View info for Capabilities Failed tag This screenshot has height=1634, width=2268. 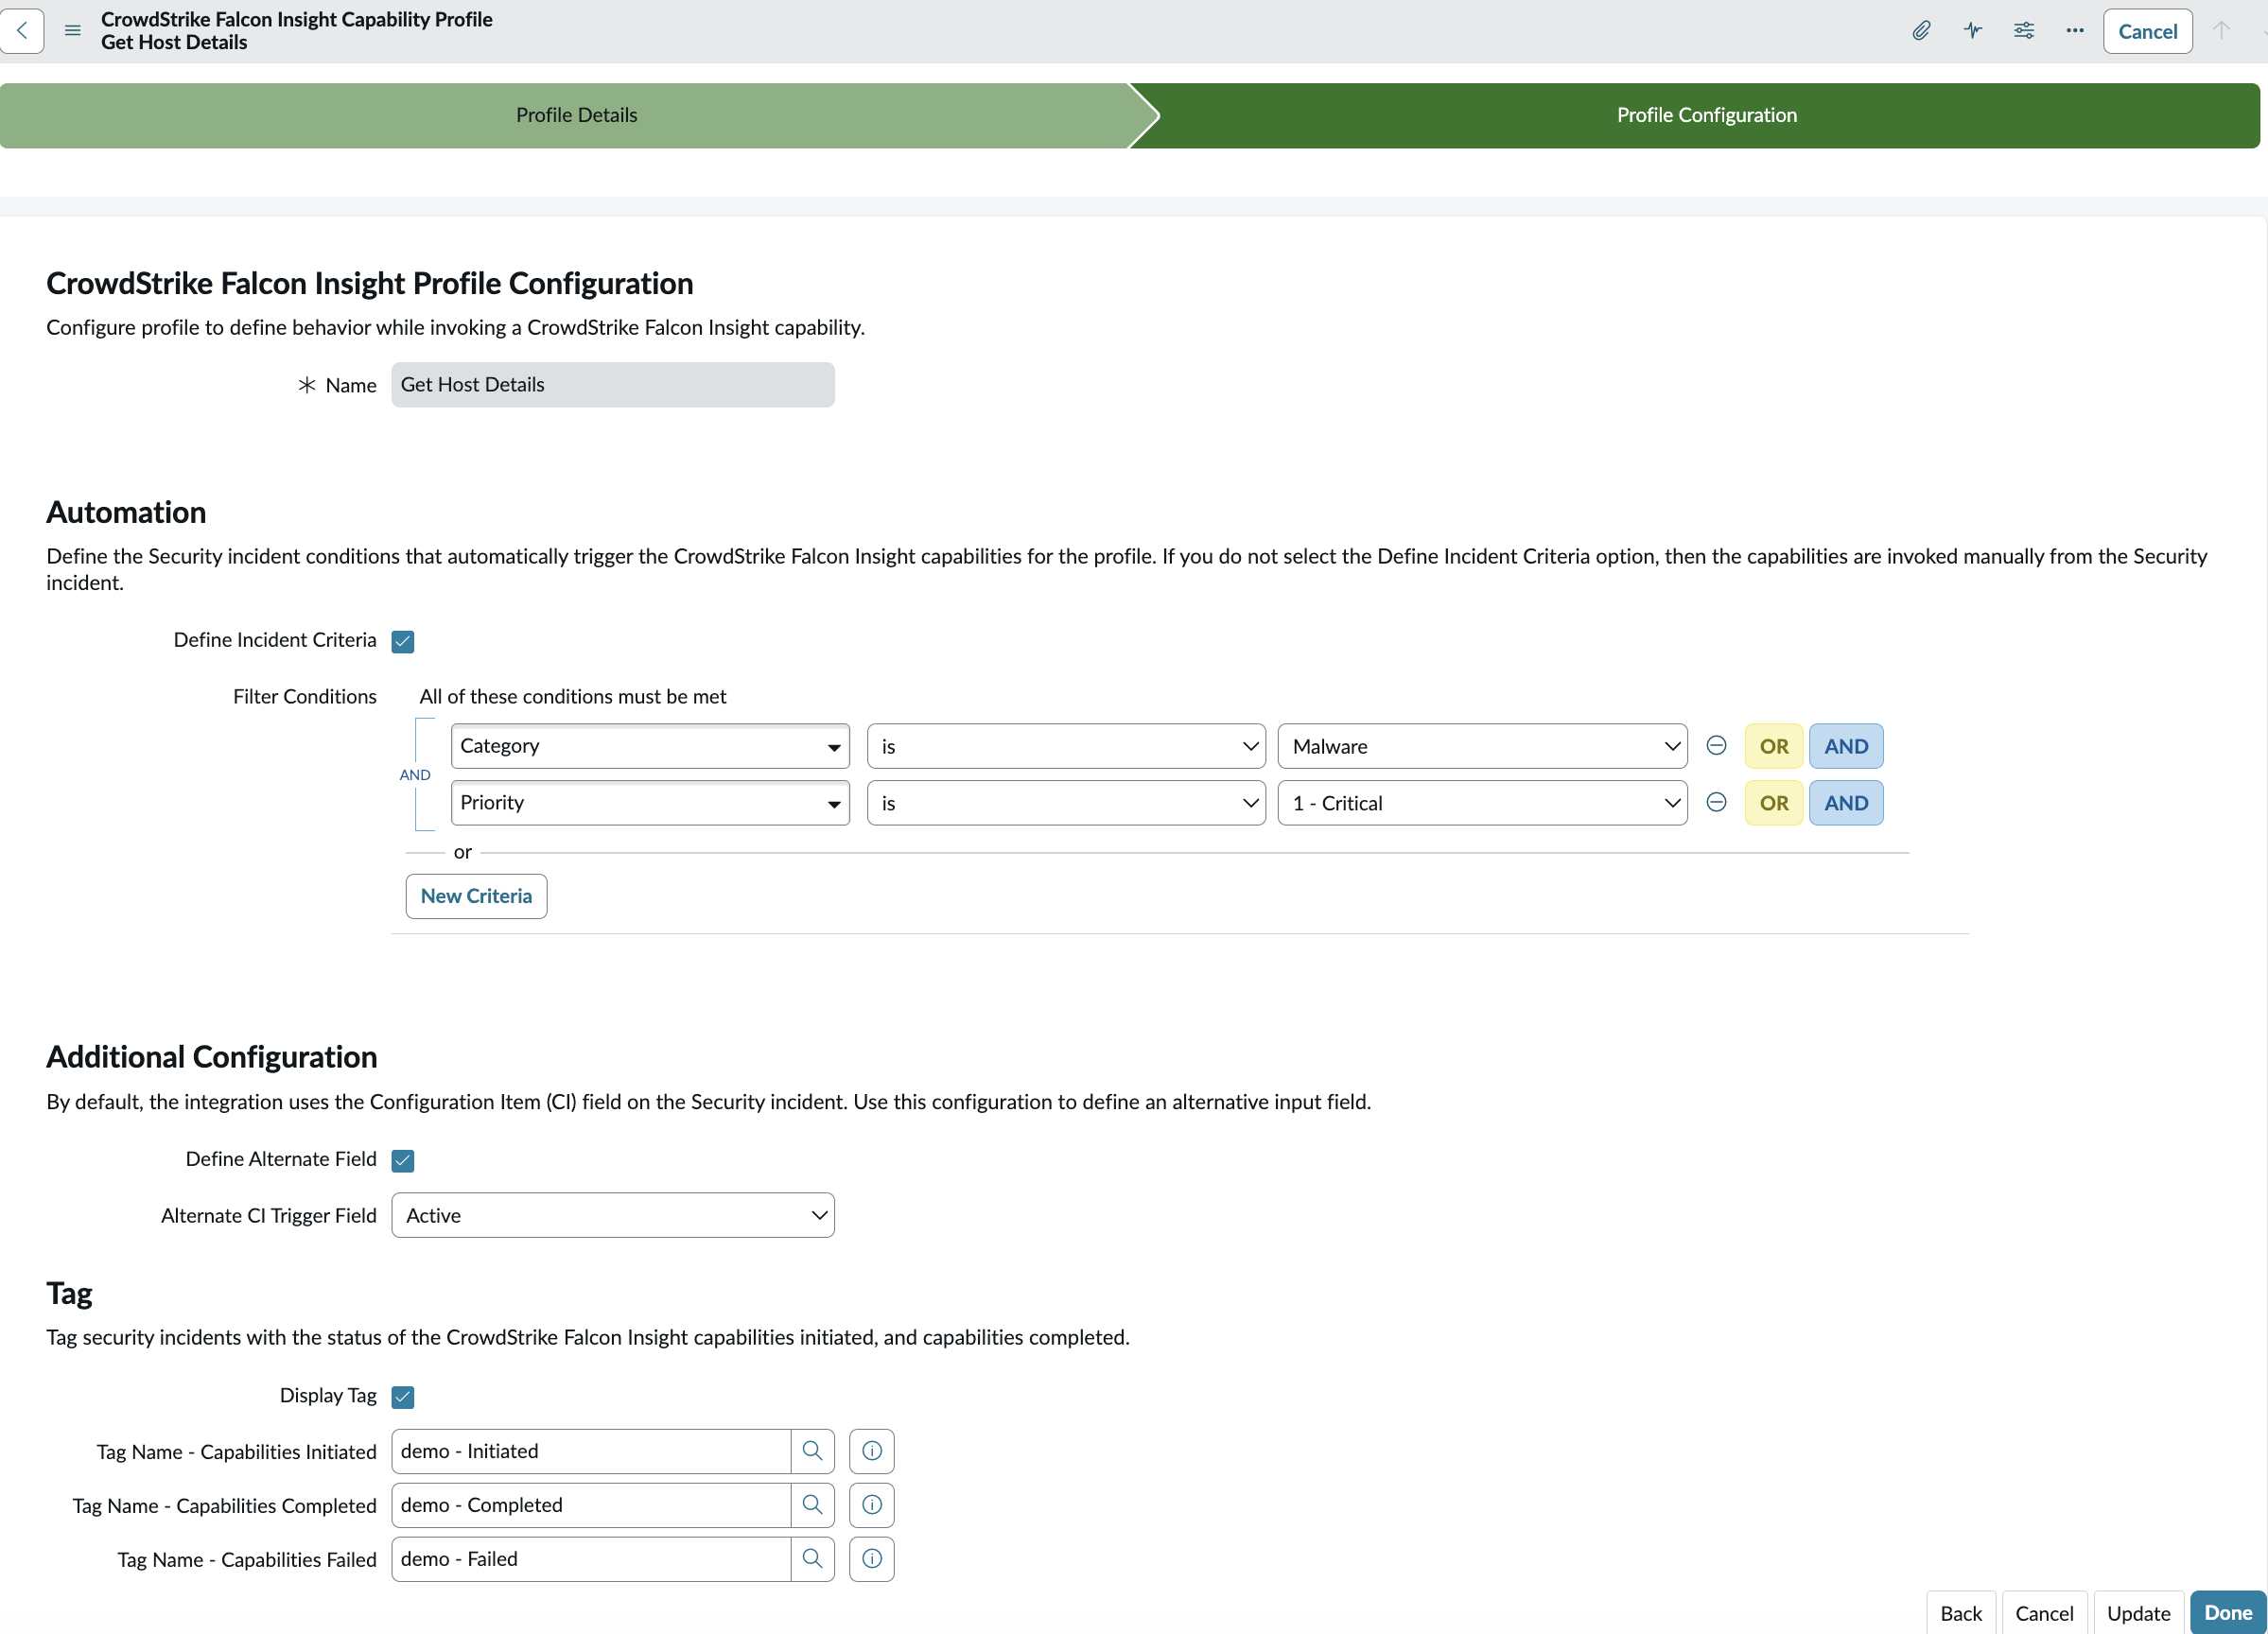point(872,1559)
